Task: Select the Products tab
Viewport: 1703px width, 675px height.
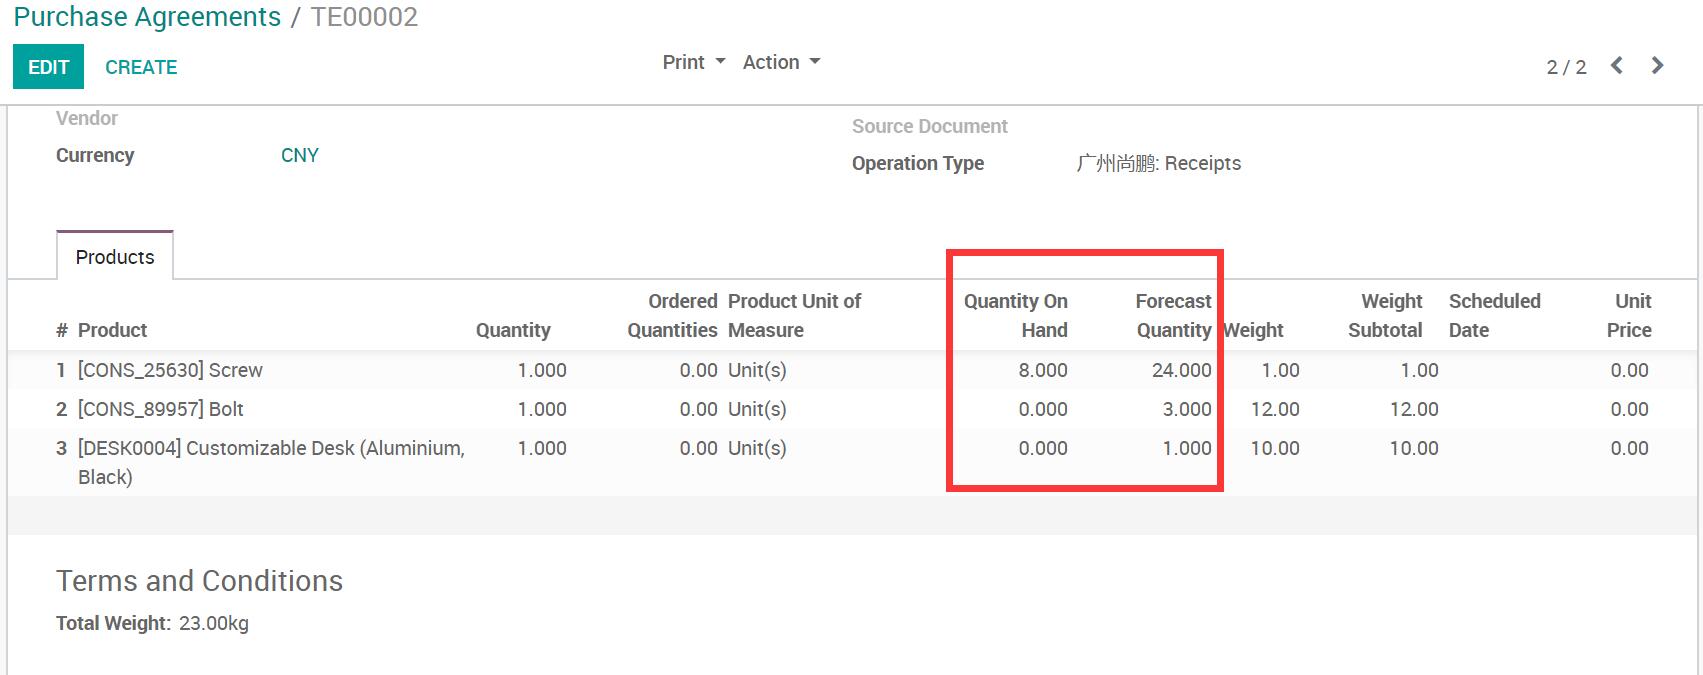Action: click(115, 257)
